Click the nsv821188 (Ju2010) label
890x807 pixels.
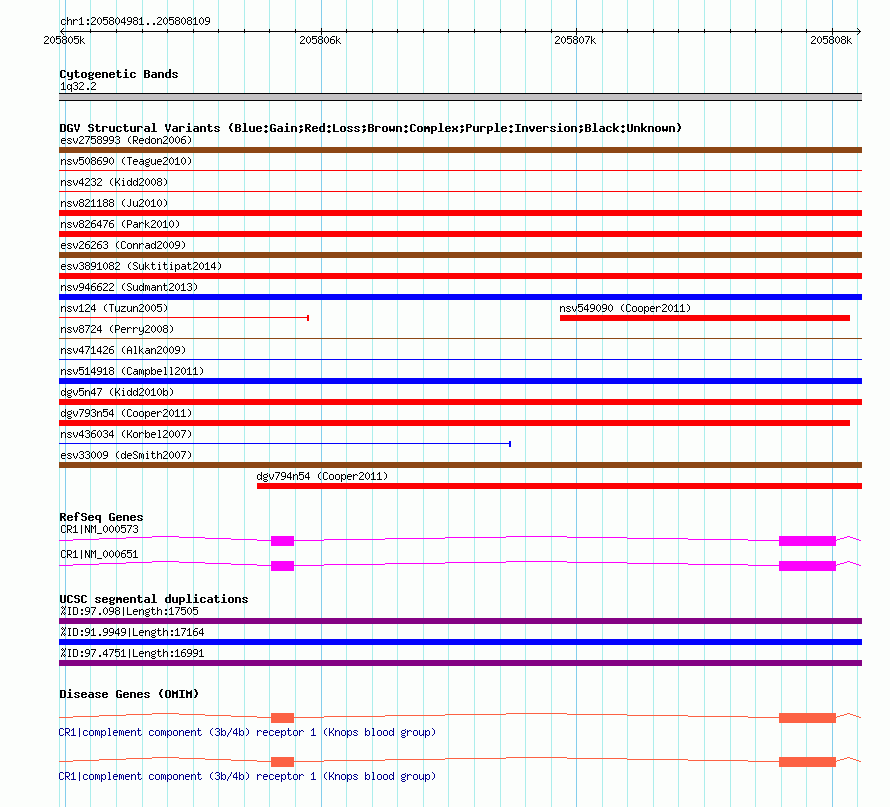coord(114,203)
